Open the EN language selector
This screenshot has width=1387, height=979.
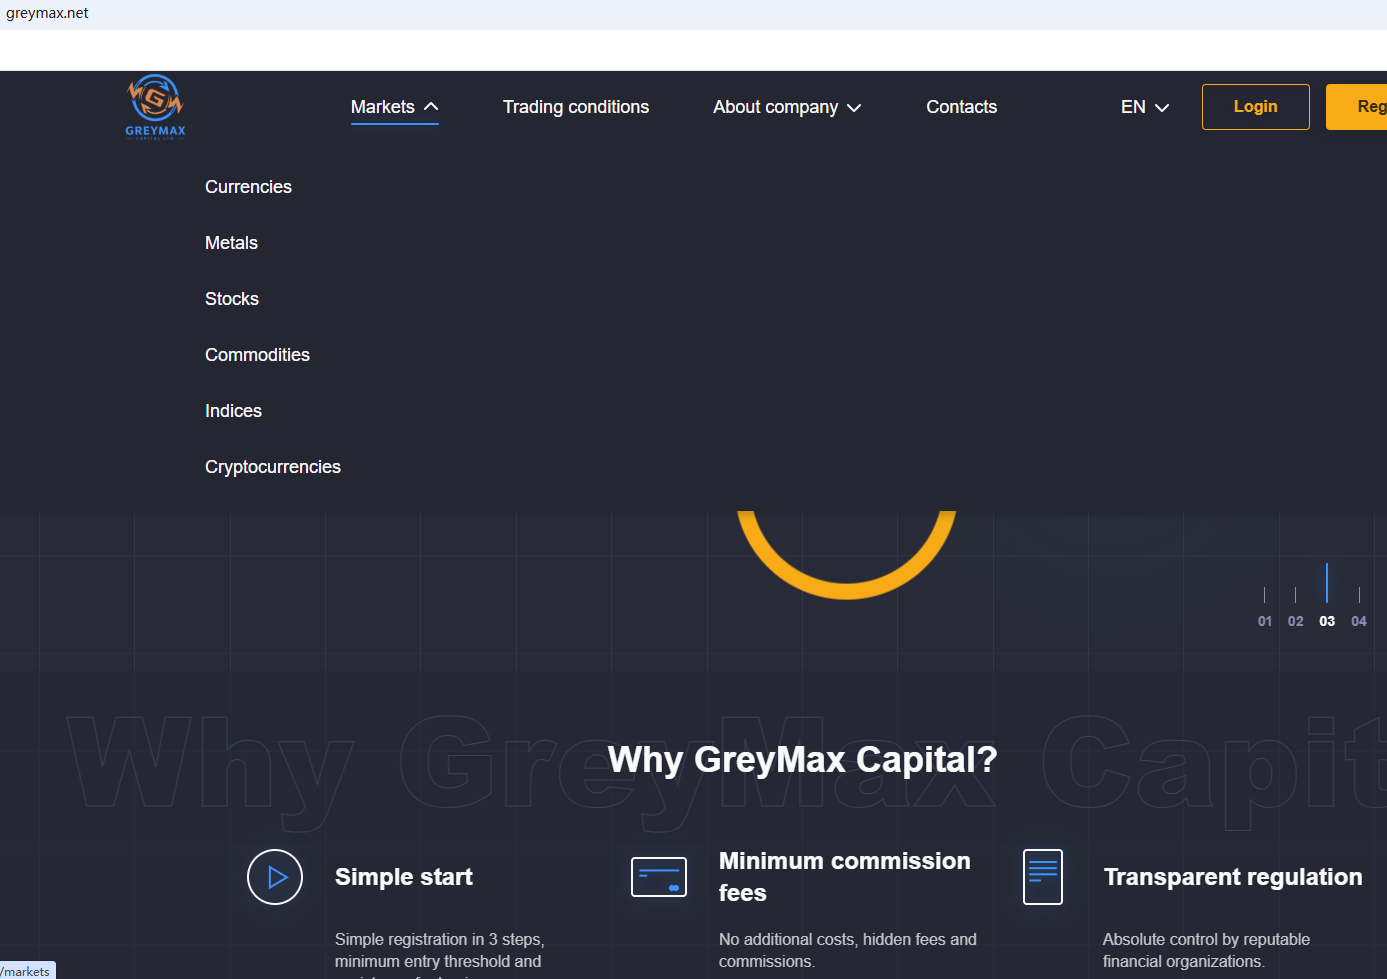point(1144,107)
